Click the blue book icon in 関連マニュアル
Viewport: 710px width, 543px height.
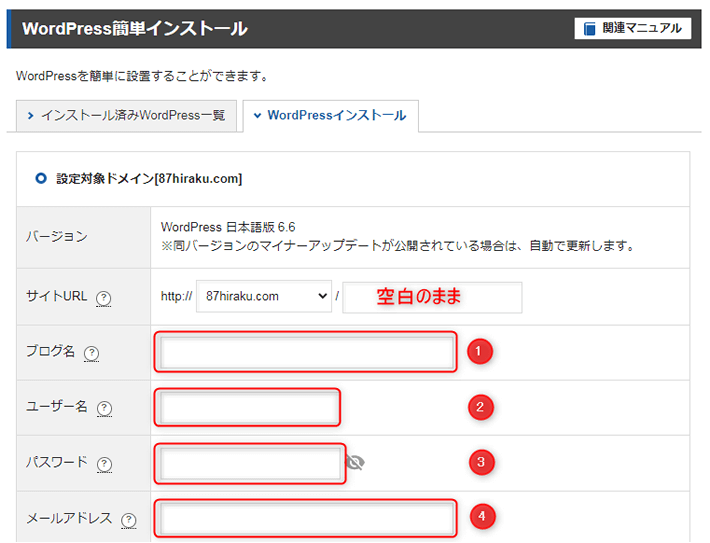pyautogui.click(x=590, y=29)
